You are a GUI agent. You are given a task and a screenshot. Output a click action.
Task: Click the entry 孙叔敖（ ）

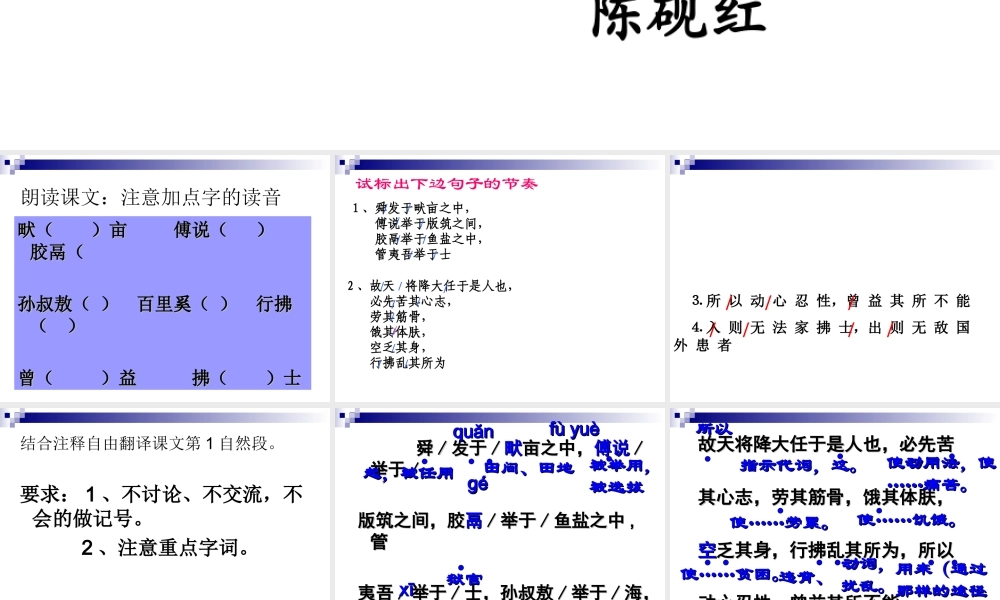(x=63, y=304)
